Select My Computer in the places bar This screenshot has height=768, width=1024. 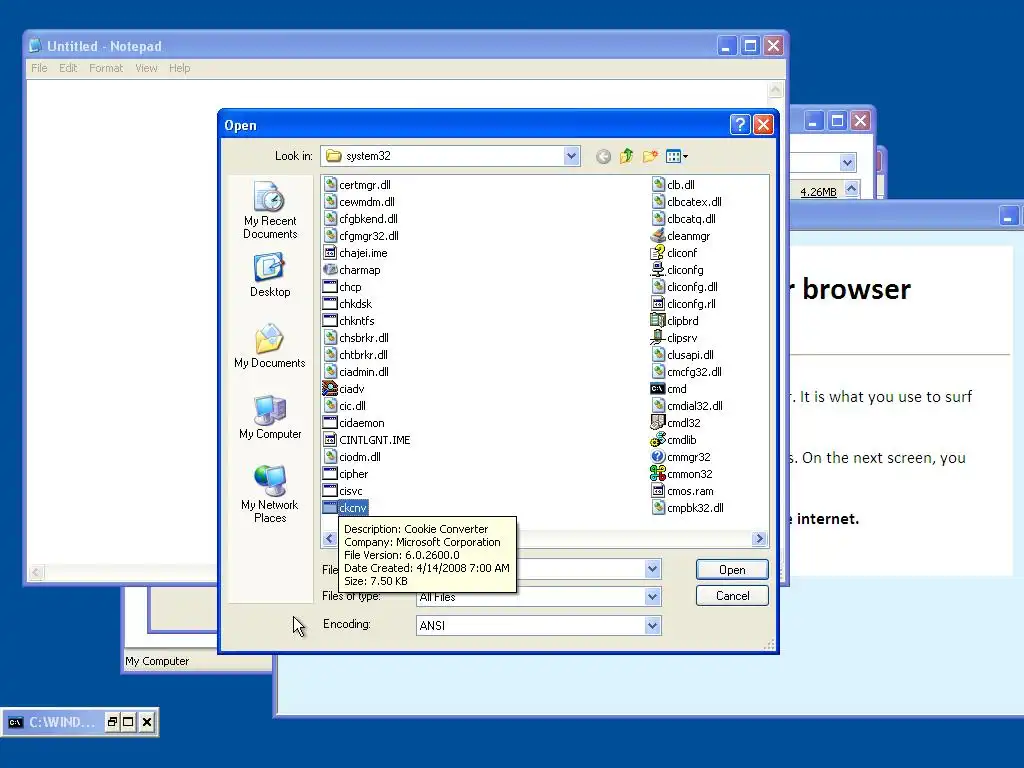tap(270, 417)
